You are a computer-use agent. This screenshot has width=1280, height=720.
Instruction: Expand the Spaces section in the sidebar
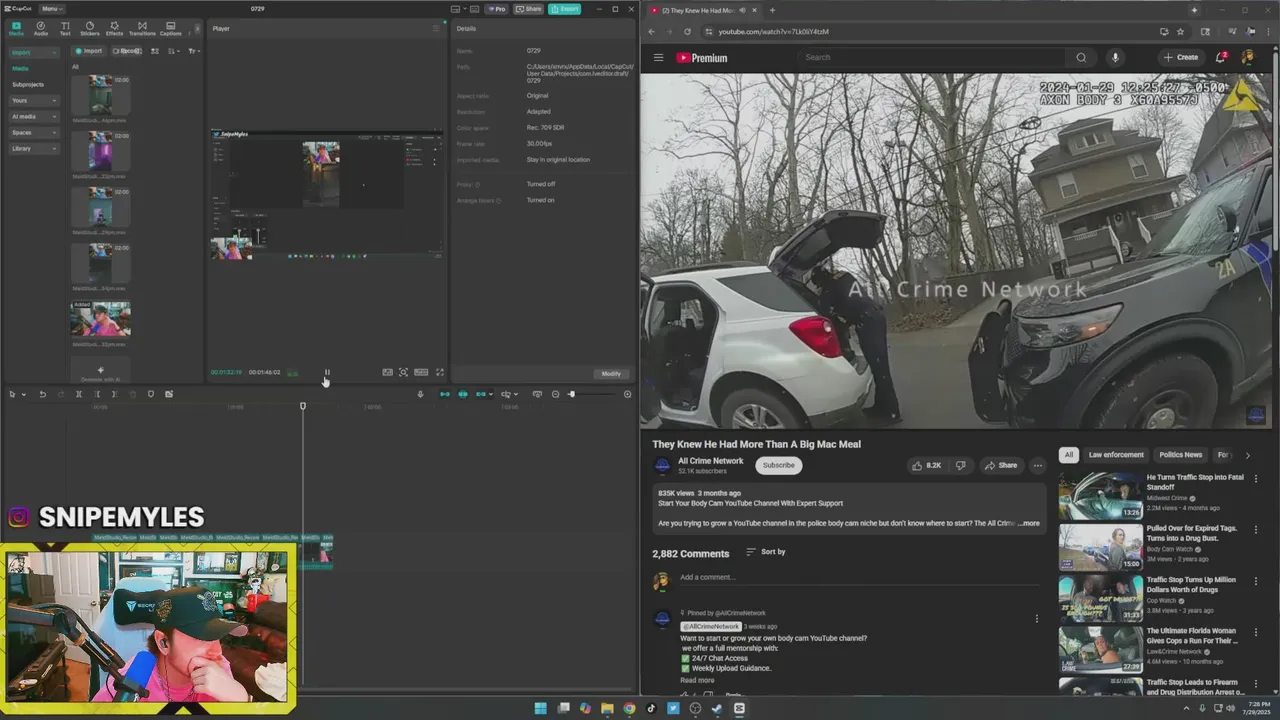click(x=34, y=132)
